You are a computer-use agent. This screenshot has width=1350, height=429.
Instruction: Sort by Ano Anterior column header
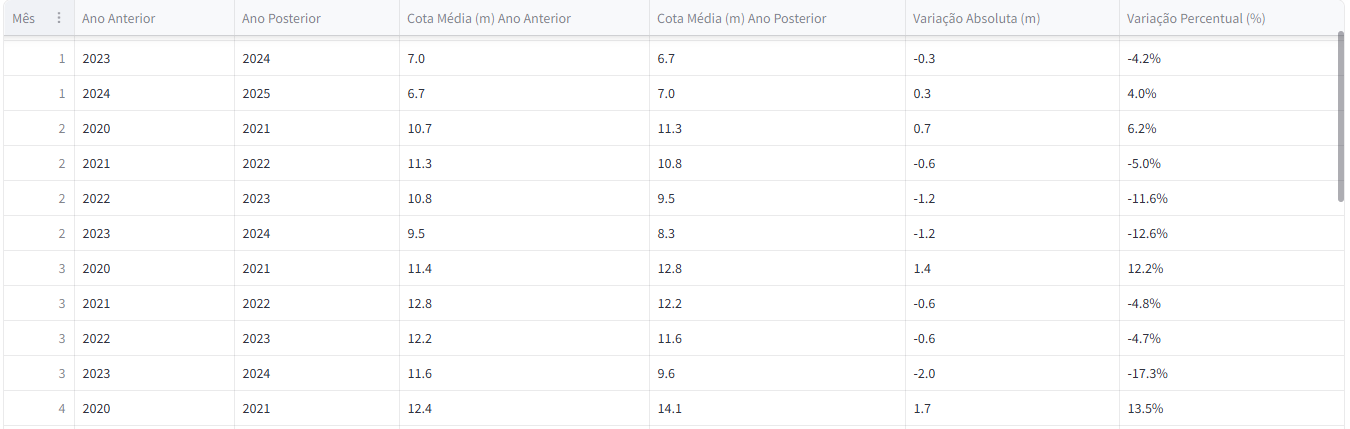119,18
